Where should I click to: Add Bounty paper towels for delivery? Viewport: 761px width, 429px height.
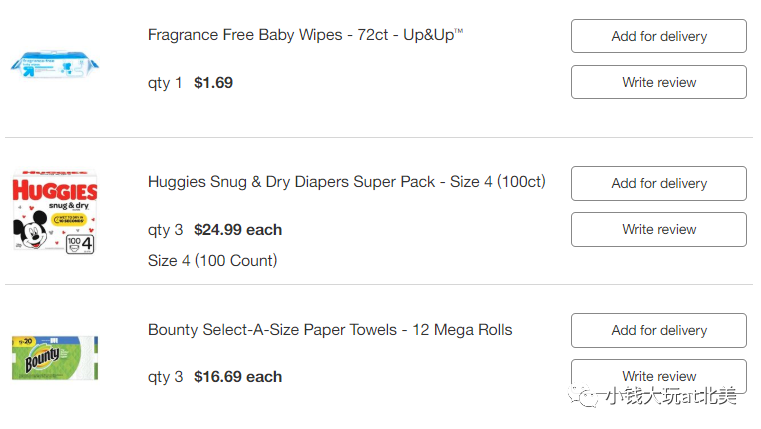[658, 330]
